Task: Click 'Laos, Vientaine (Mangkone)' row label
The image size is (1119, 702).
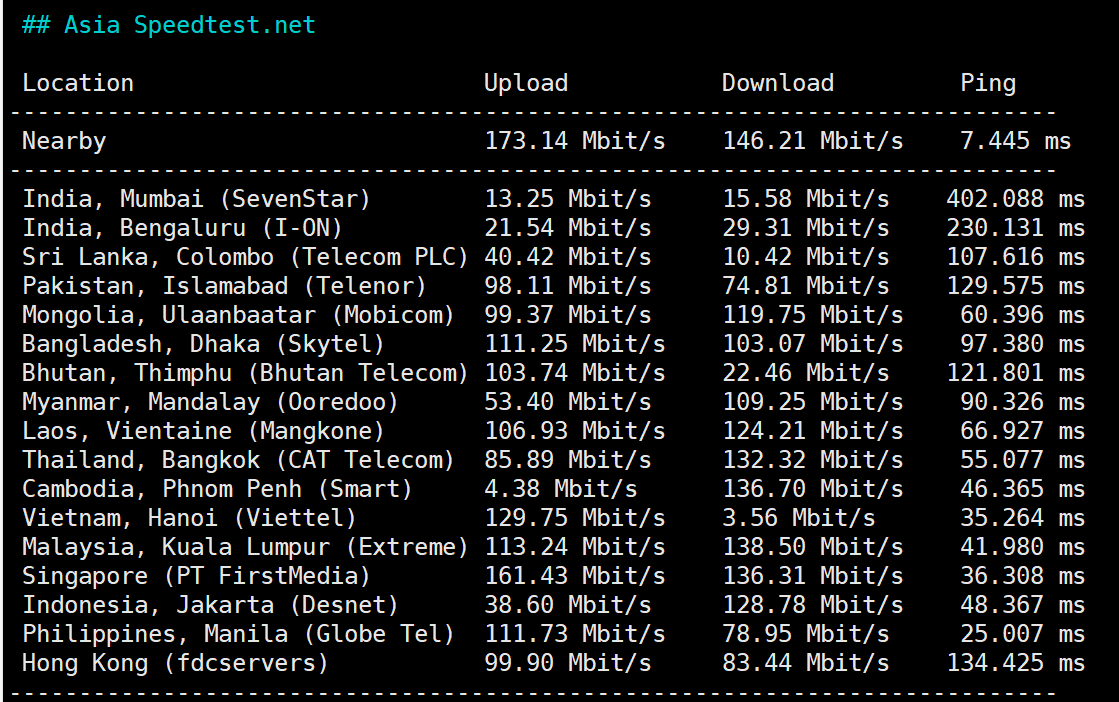Action: tap(203, 432)
